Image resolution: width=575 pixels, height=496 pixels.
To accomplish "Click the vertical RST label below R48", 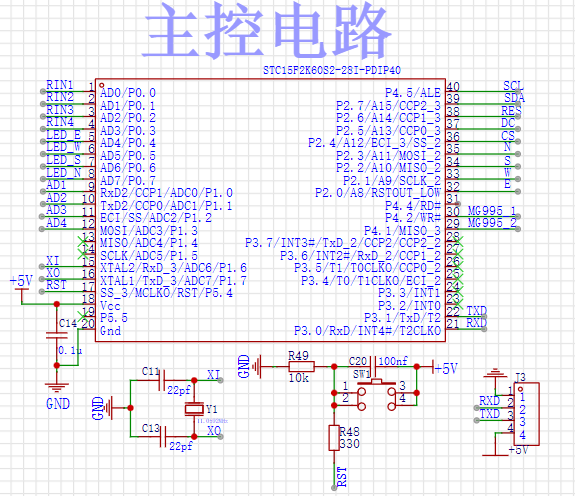I will tap(341, 477).
